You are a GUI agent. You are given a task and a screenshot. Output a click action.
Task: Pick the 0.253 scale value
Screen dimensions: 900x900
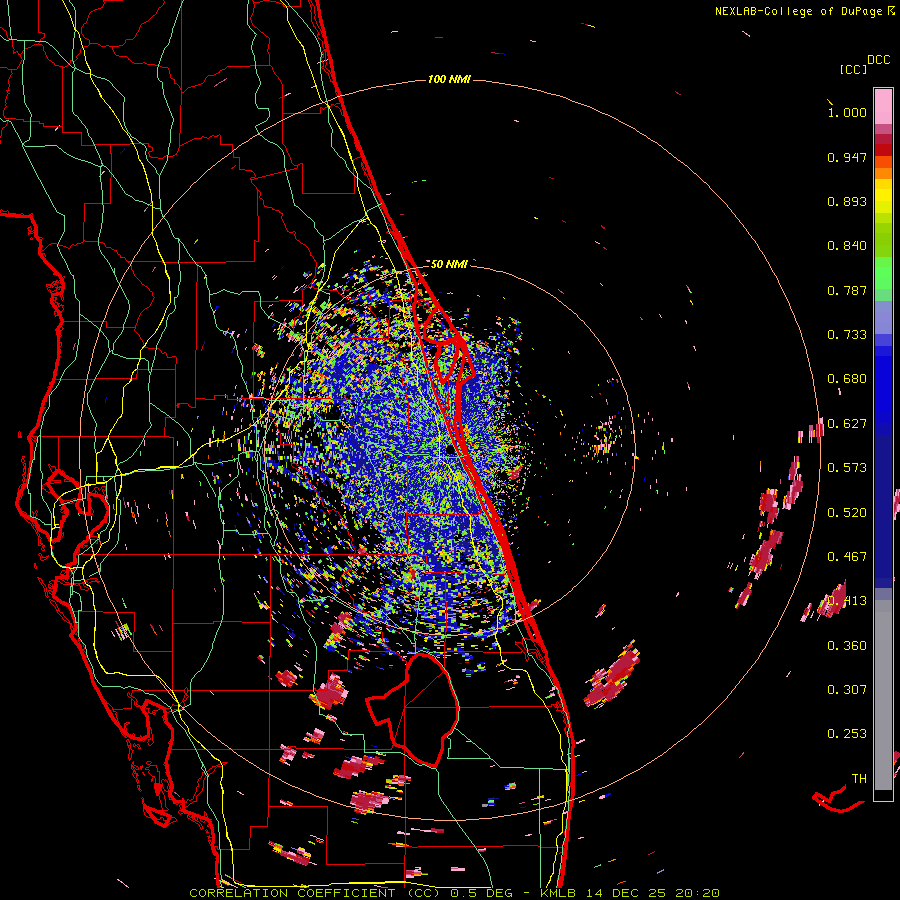(x=847, y=734)
